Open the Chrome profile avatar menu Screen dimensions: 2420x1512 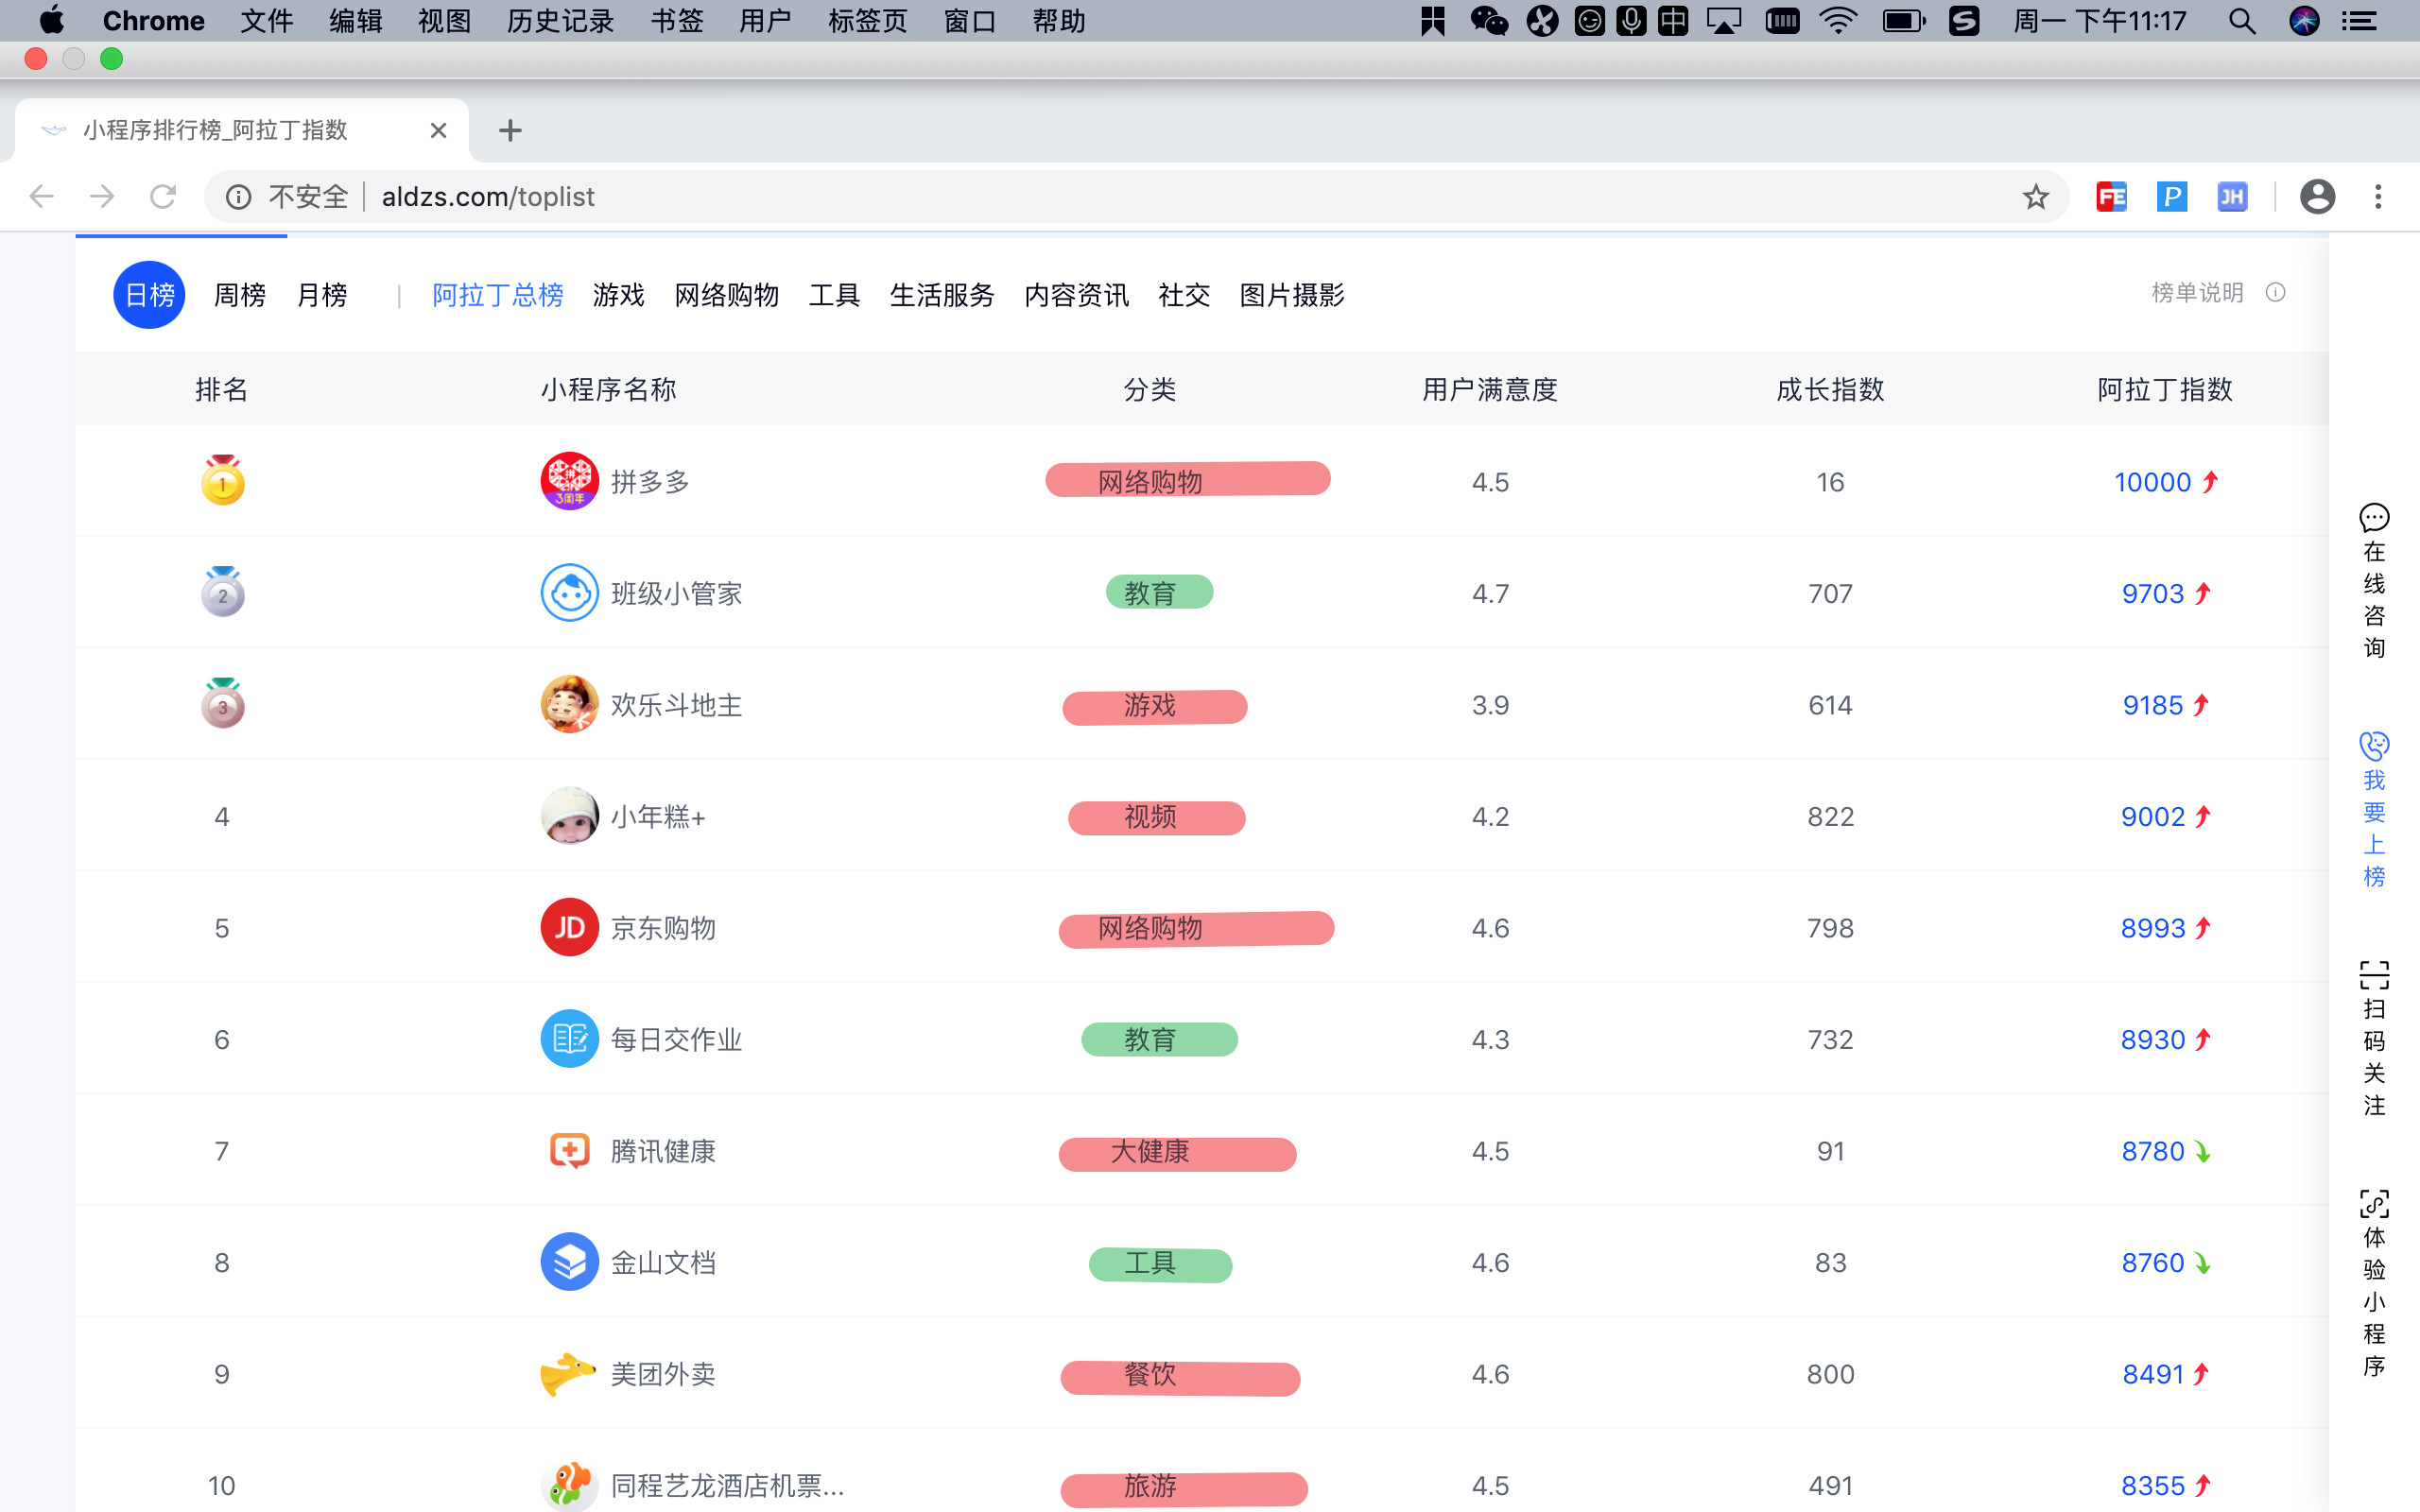coord(2317,197)
